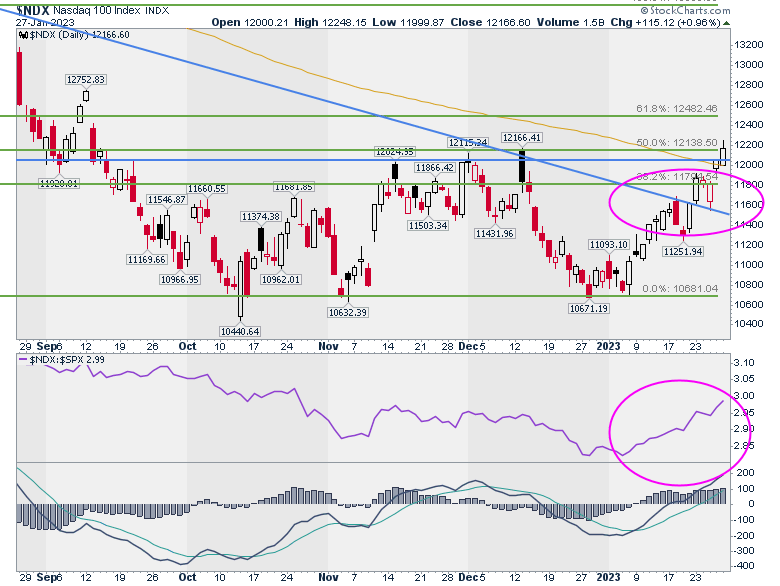Click the 10671.19 price label
The height and width of the screenshot is (586, 780).
click(588, 308)
